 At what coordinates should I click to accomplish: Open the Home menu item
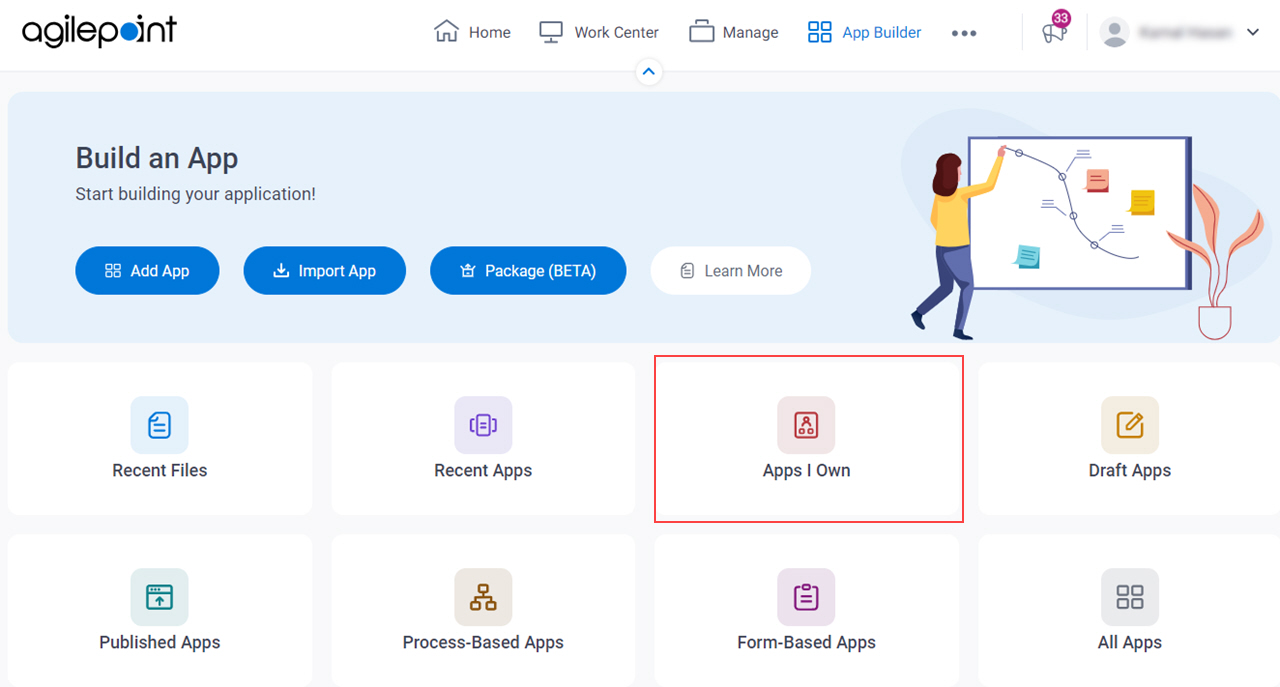pyautogui.click(x=472, y=32)
